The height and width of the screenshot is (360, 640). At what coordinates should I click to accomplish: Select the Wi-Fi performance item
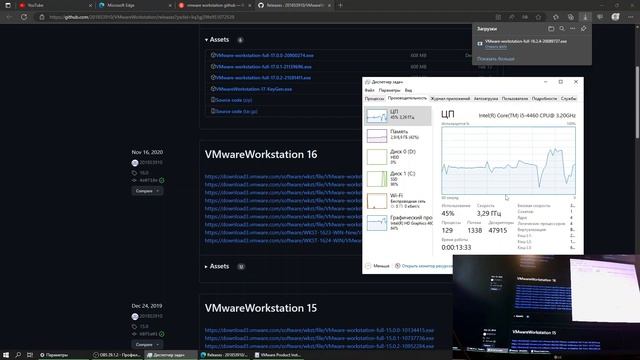398,201
